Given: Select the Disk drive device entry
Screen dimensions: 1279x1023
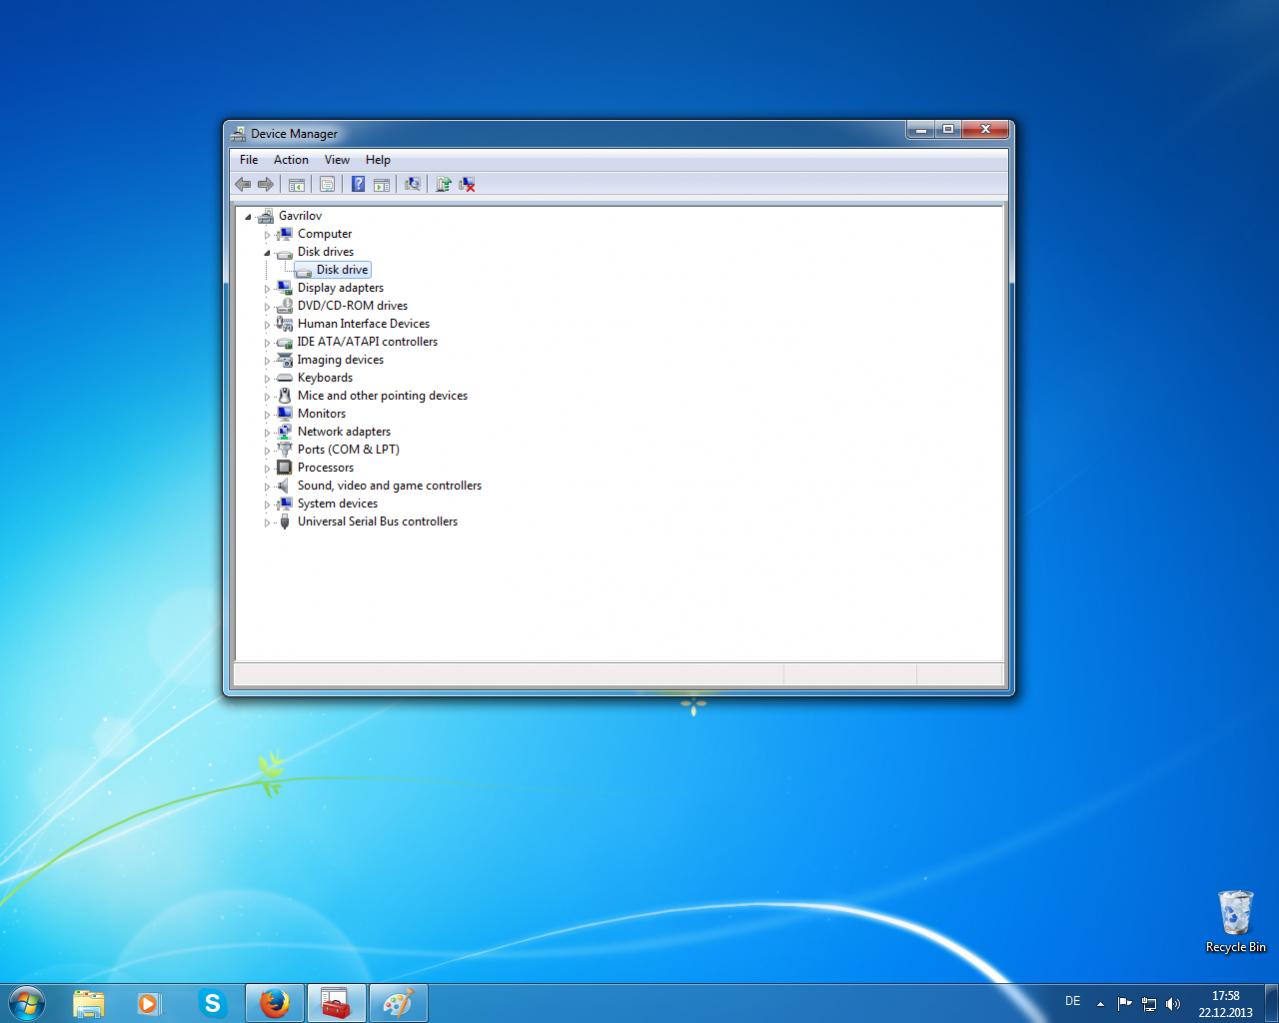Looking at the screenshot, I should pyautogui.click(x=342, y=270).
